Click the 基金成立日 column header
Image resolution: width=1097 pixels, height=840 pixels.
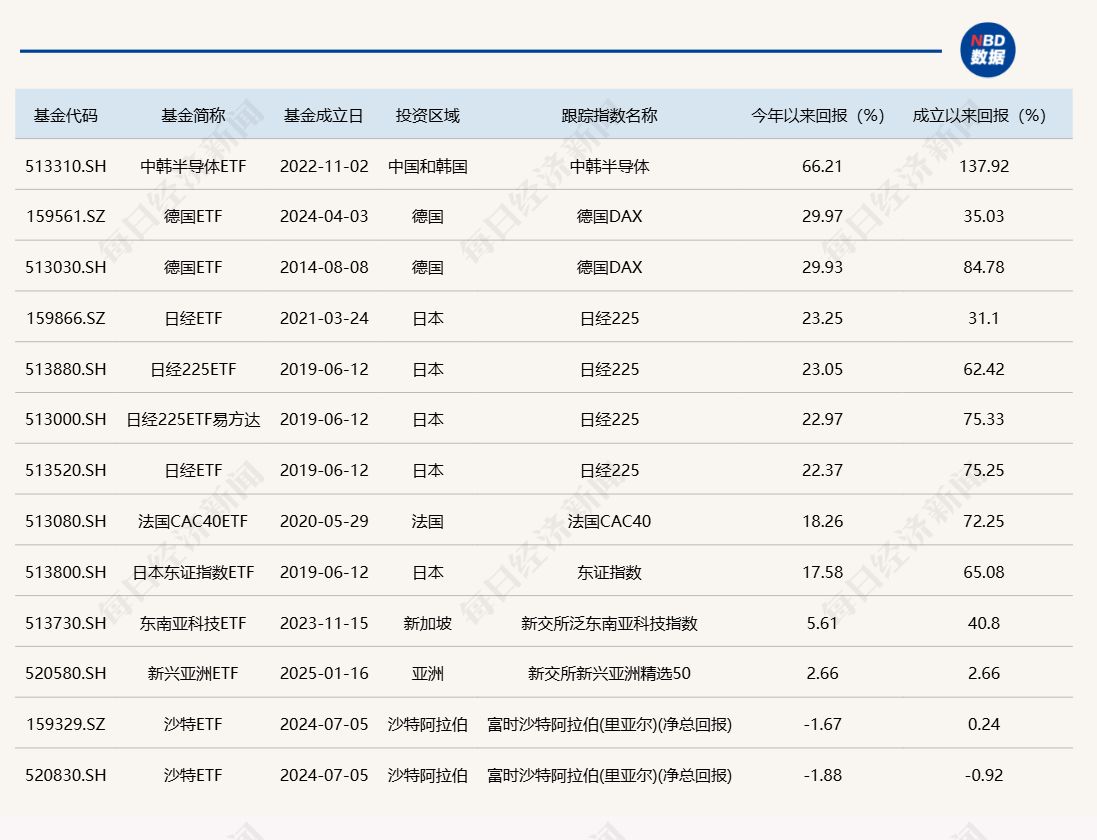click(323, 115)
